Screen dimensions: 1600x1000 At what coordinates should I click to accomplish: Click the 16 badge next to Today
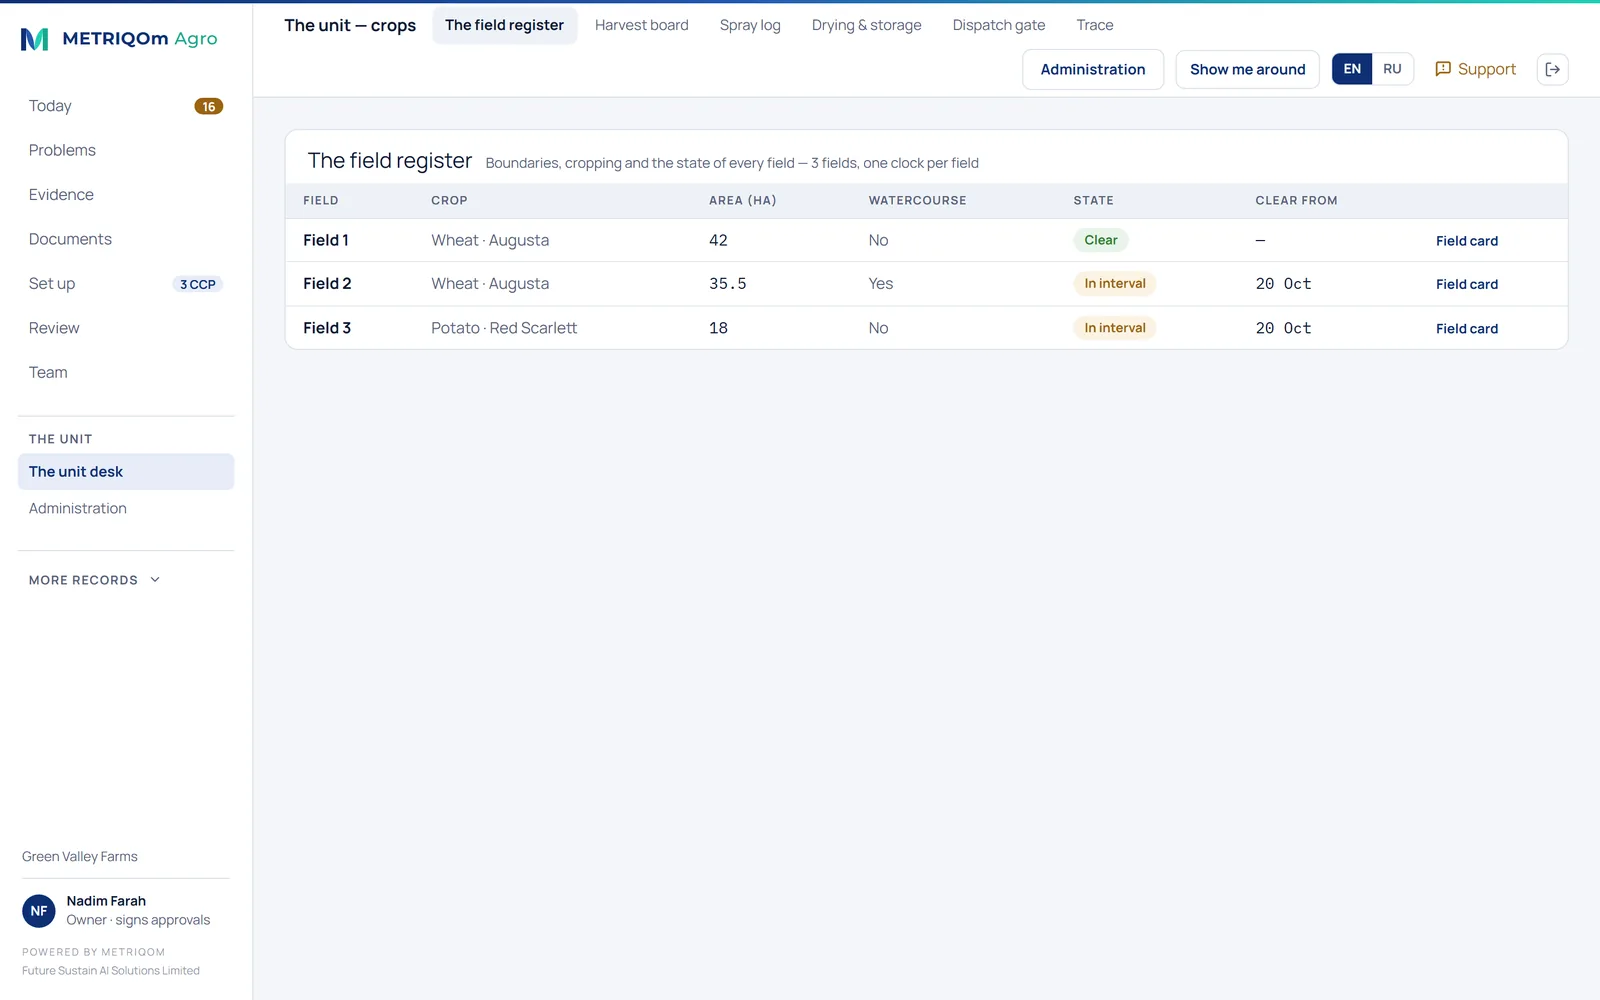coord(208,106)
